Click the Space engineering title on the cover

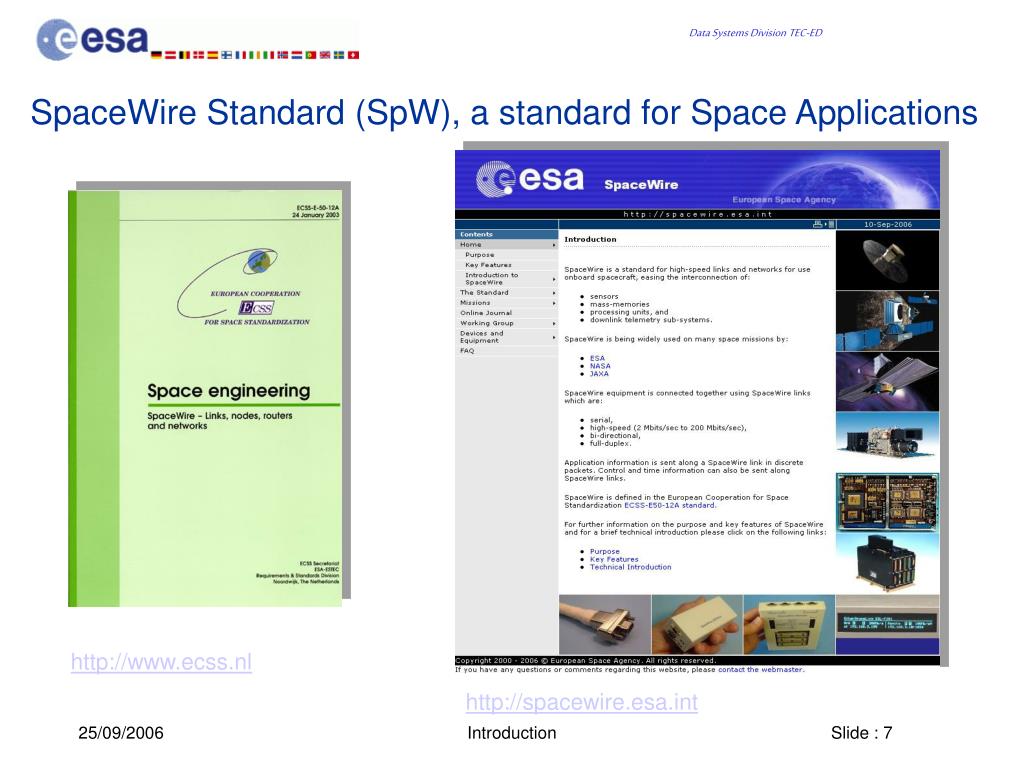[x=229, y=391]
